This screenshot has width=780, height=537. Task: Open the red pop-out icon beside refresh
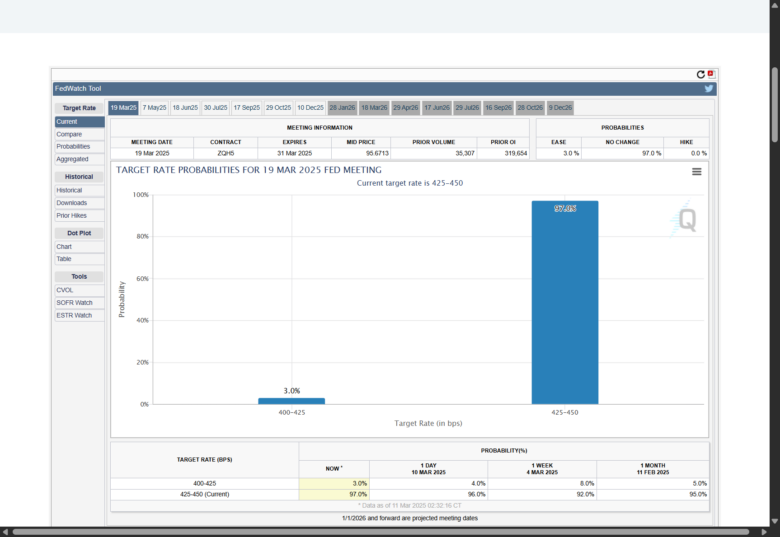pyautogui.click(x=711, y=75)
